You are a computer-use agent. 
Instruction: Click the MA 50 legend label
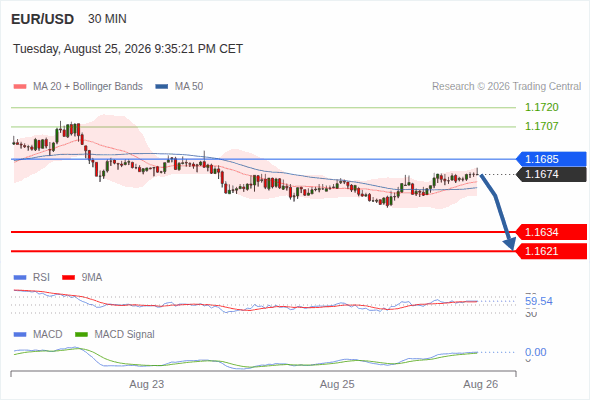pos(189,87)
